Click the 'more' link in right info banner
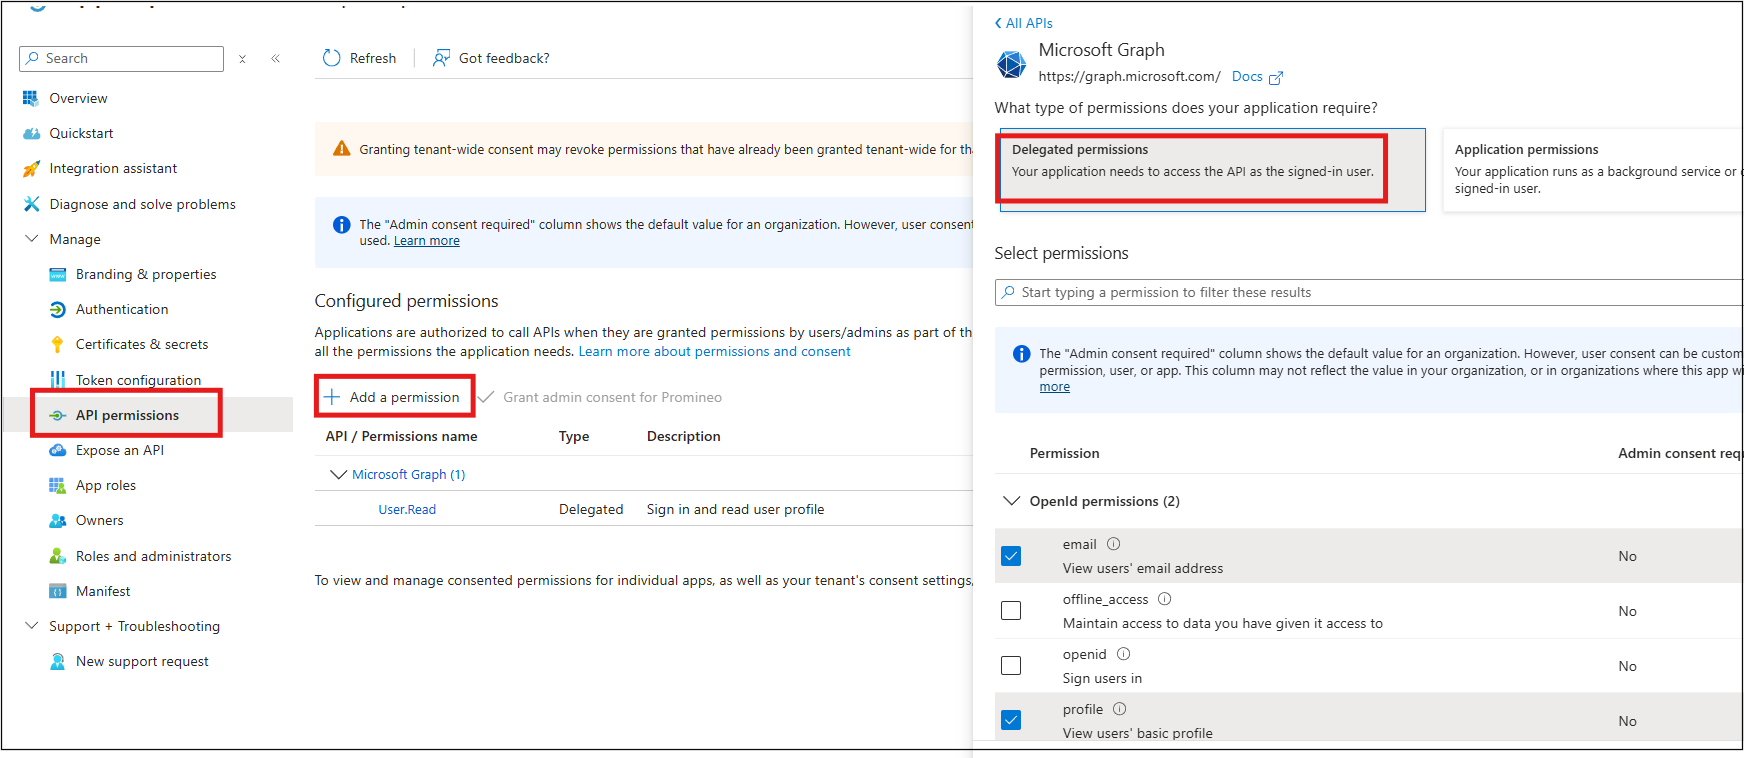This screenshot has width=1744, height=758. pos(1054,387)
